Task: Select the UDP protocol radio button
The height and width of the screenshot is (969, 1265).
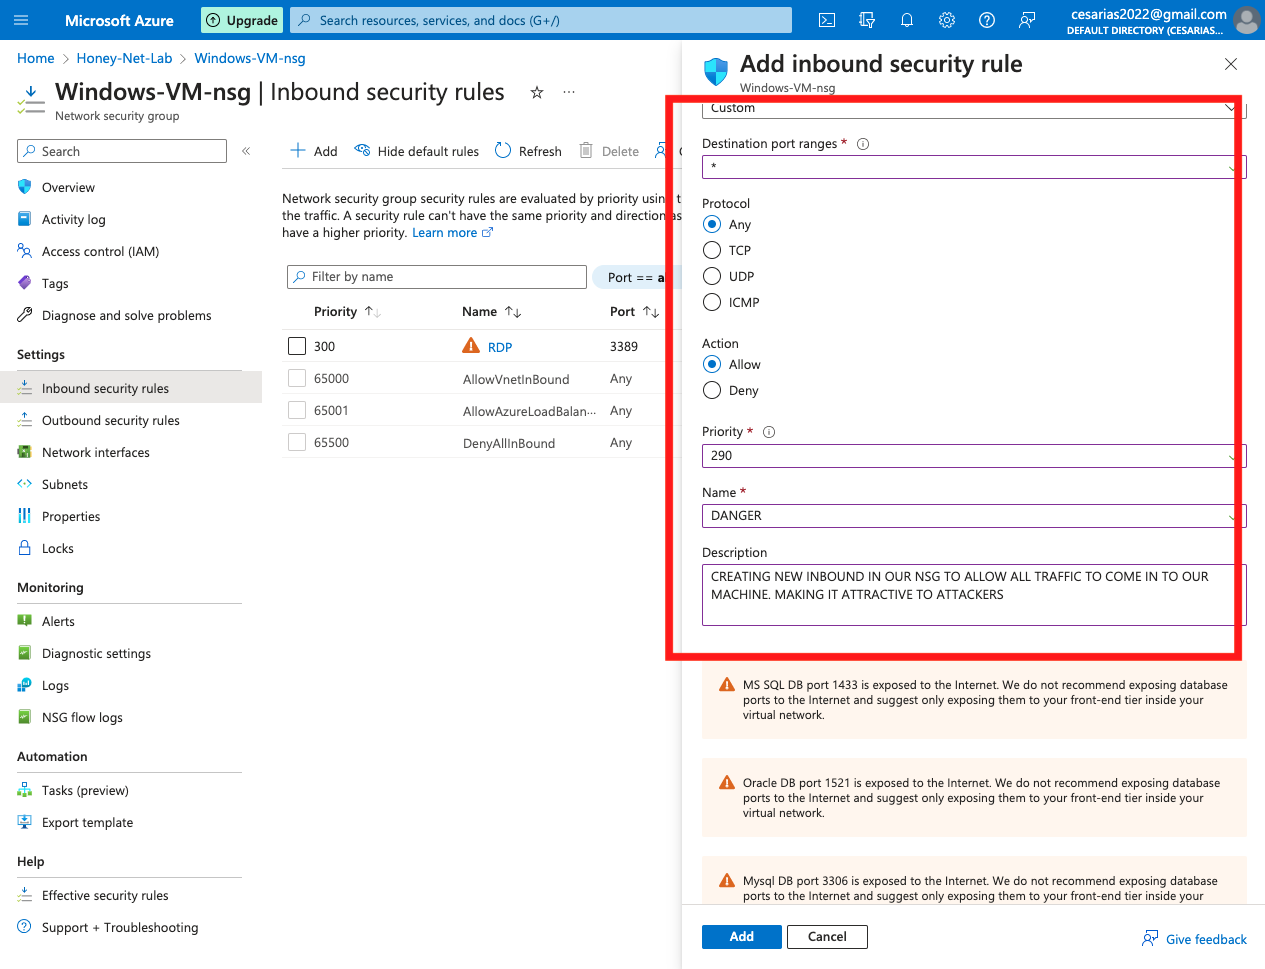Action: (x=712, y=276)
